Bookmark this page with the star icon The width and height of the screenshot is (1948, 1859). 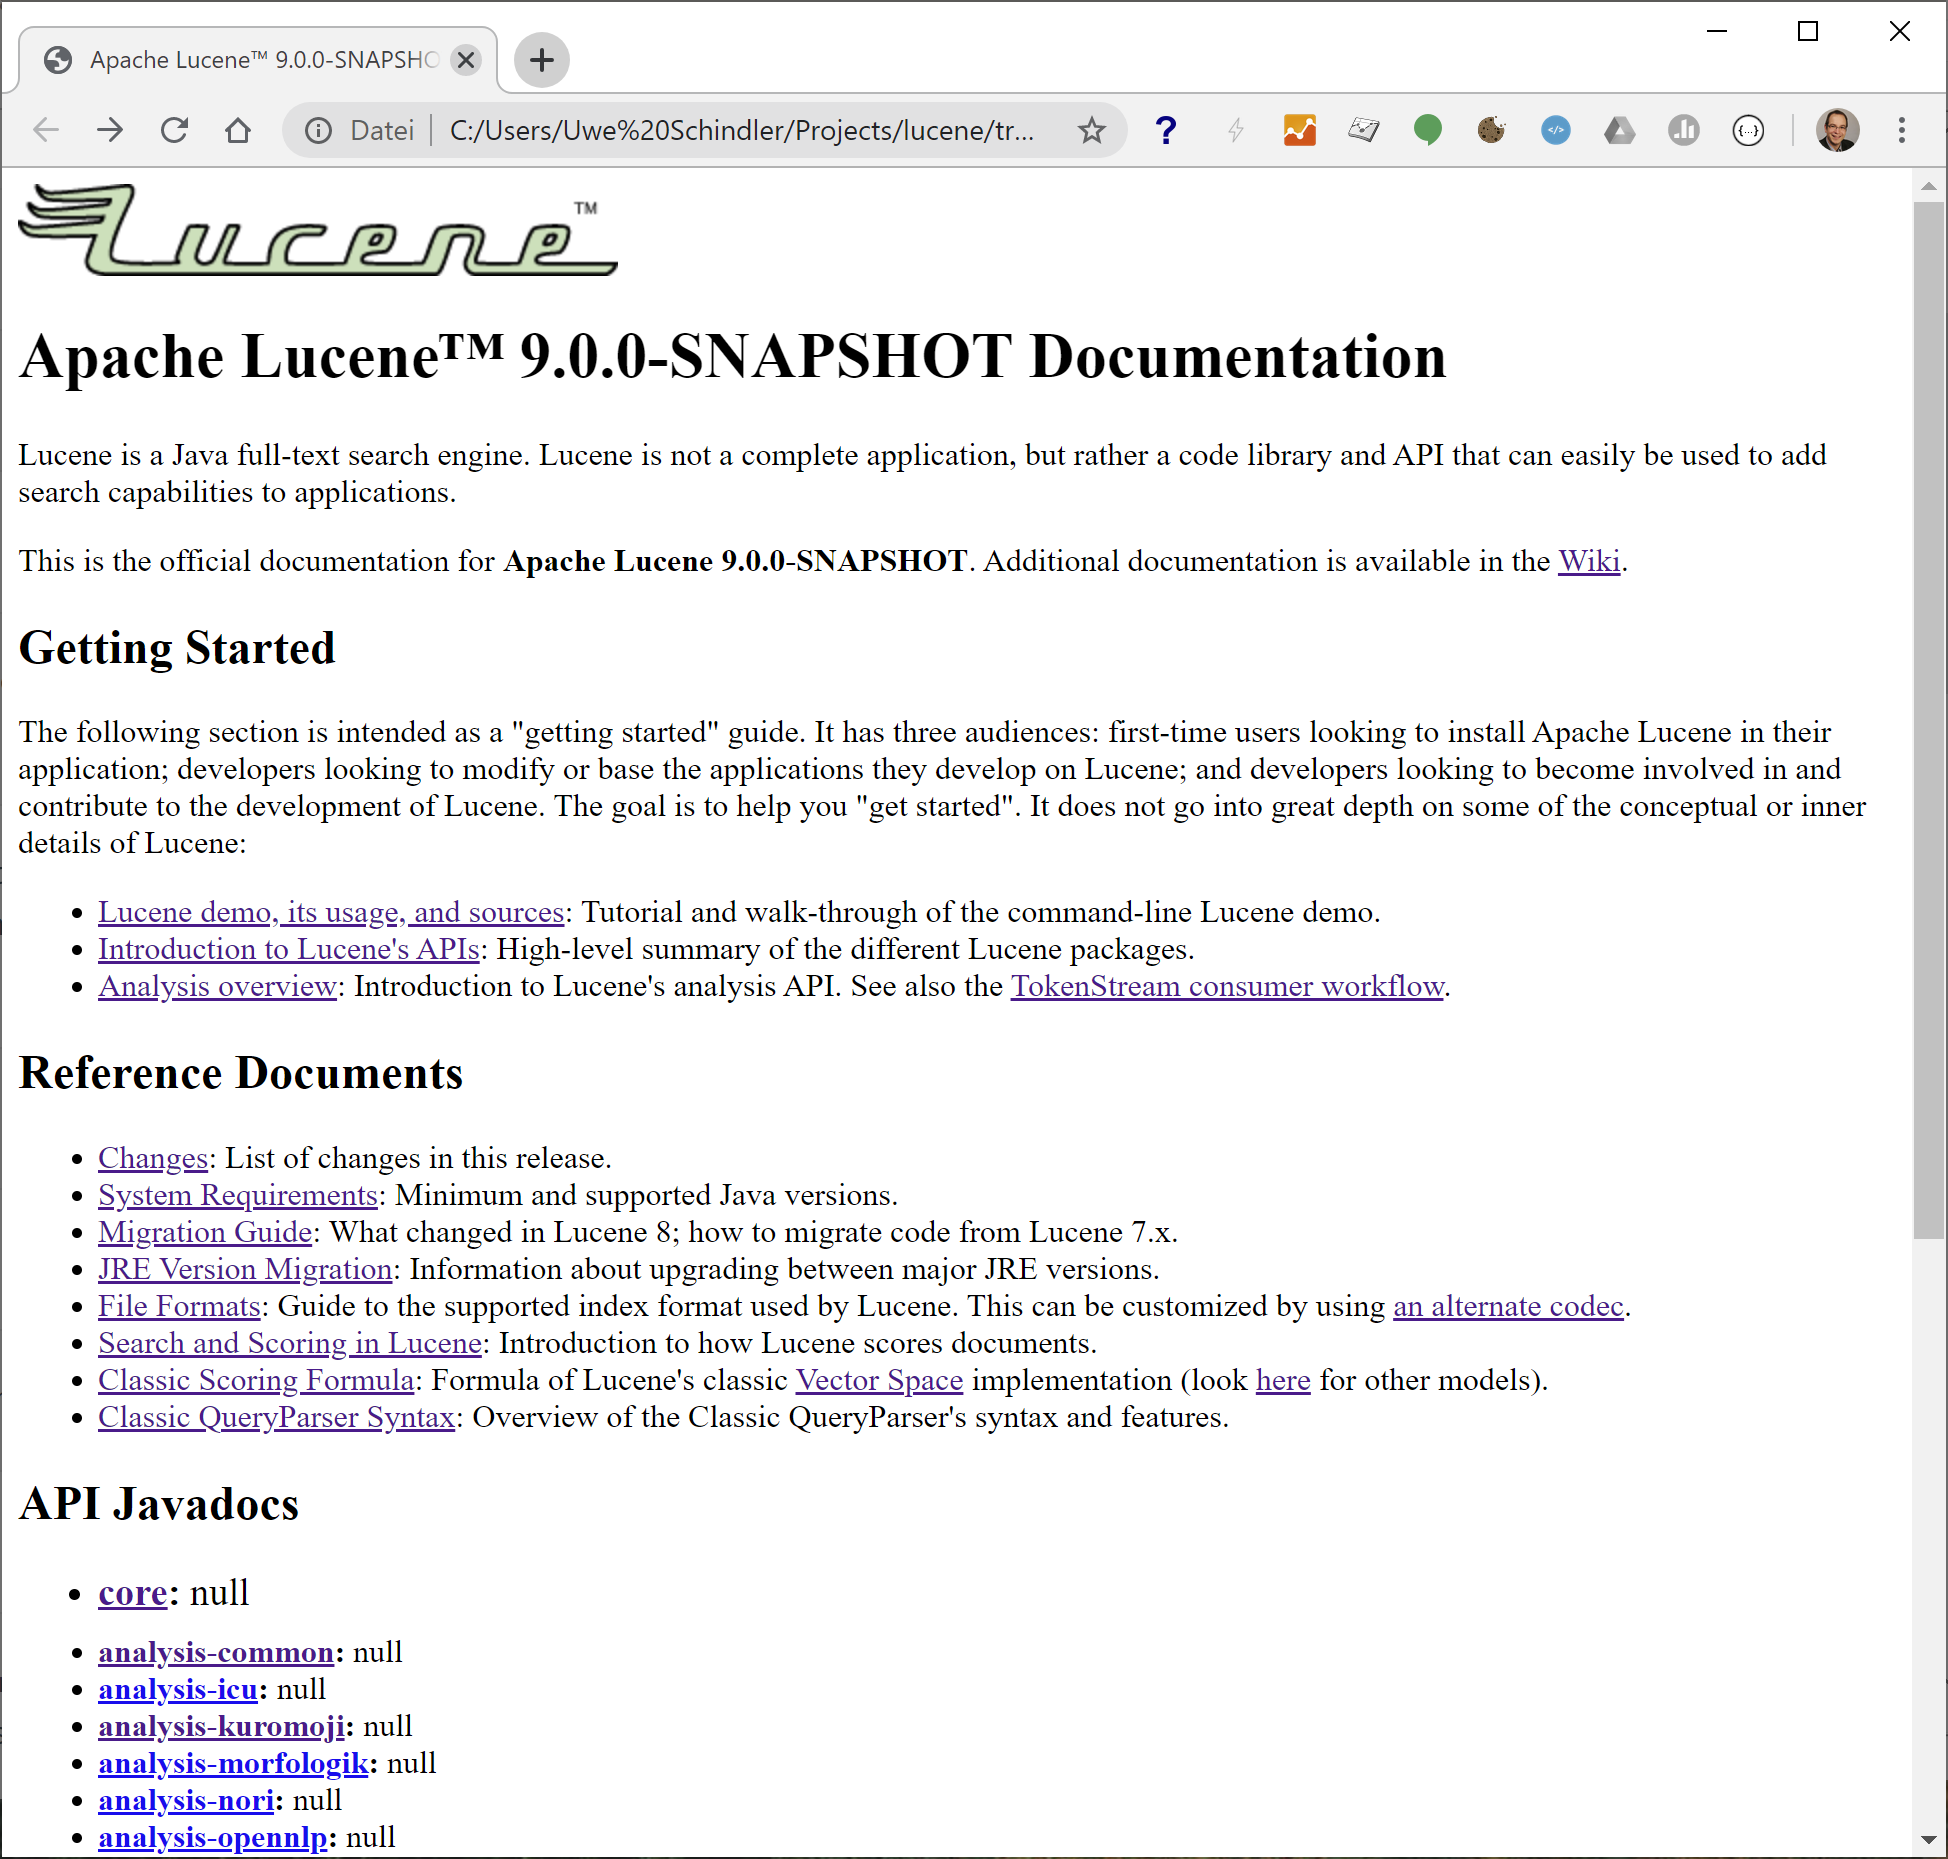pos(1092,130)
